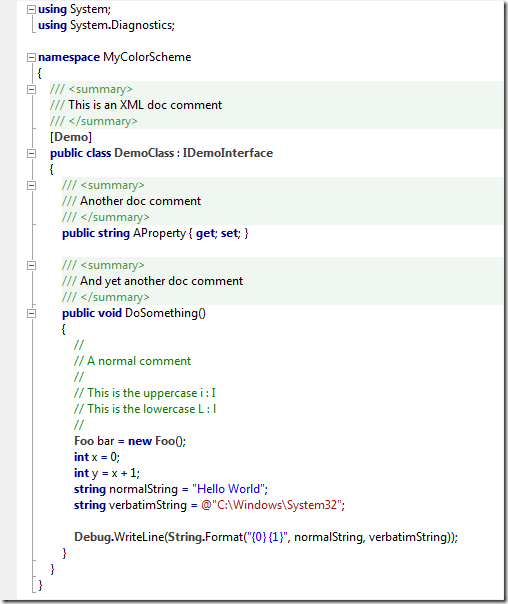
Task: Click the '[Demo]' attribute
Action: [x=71, y=137]
